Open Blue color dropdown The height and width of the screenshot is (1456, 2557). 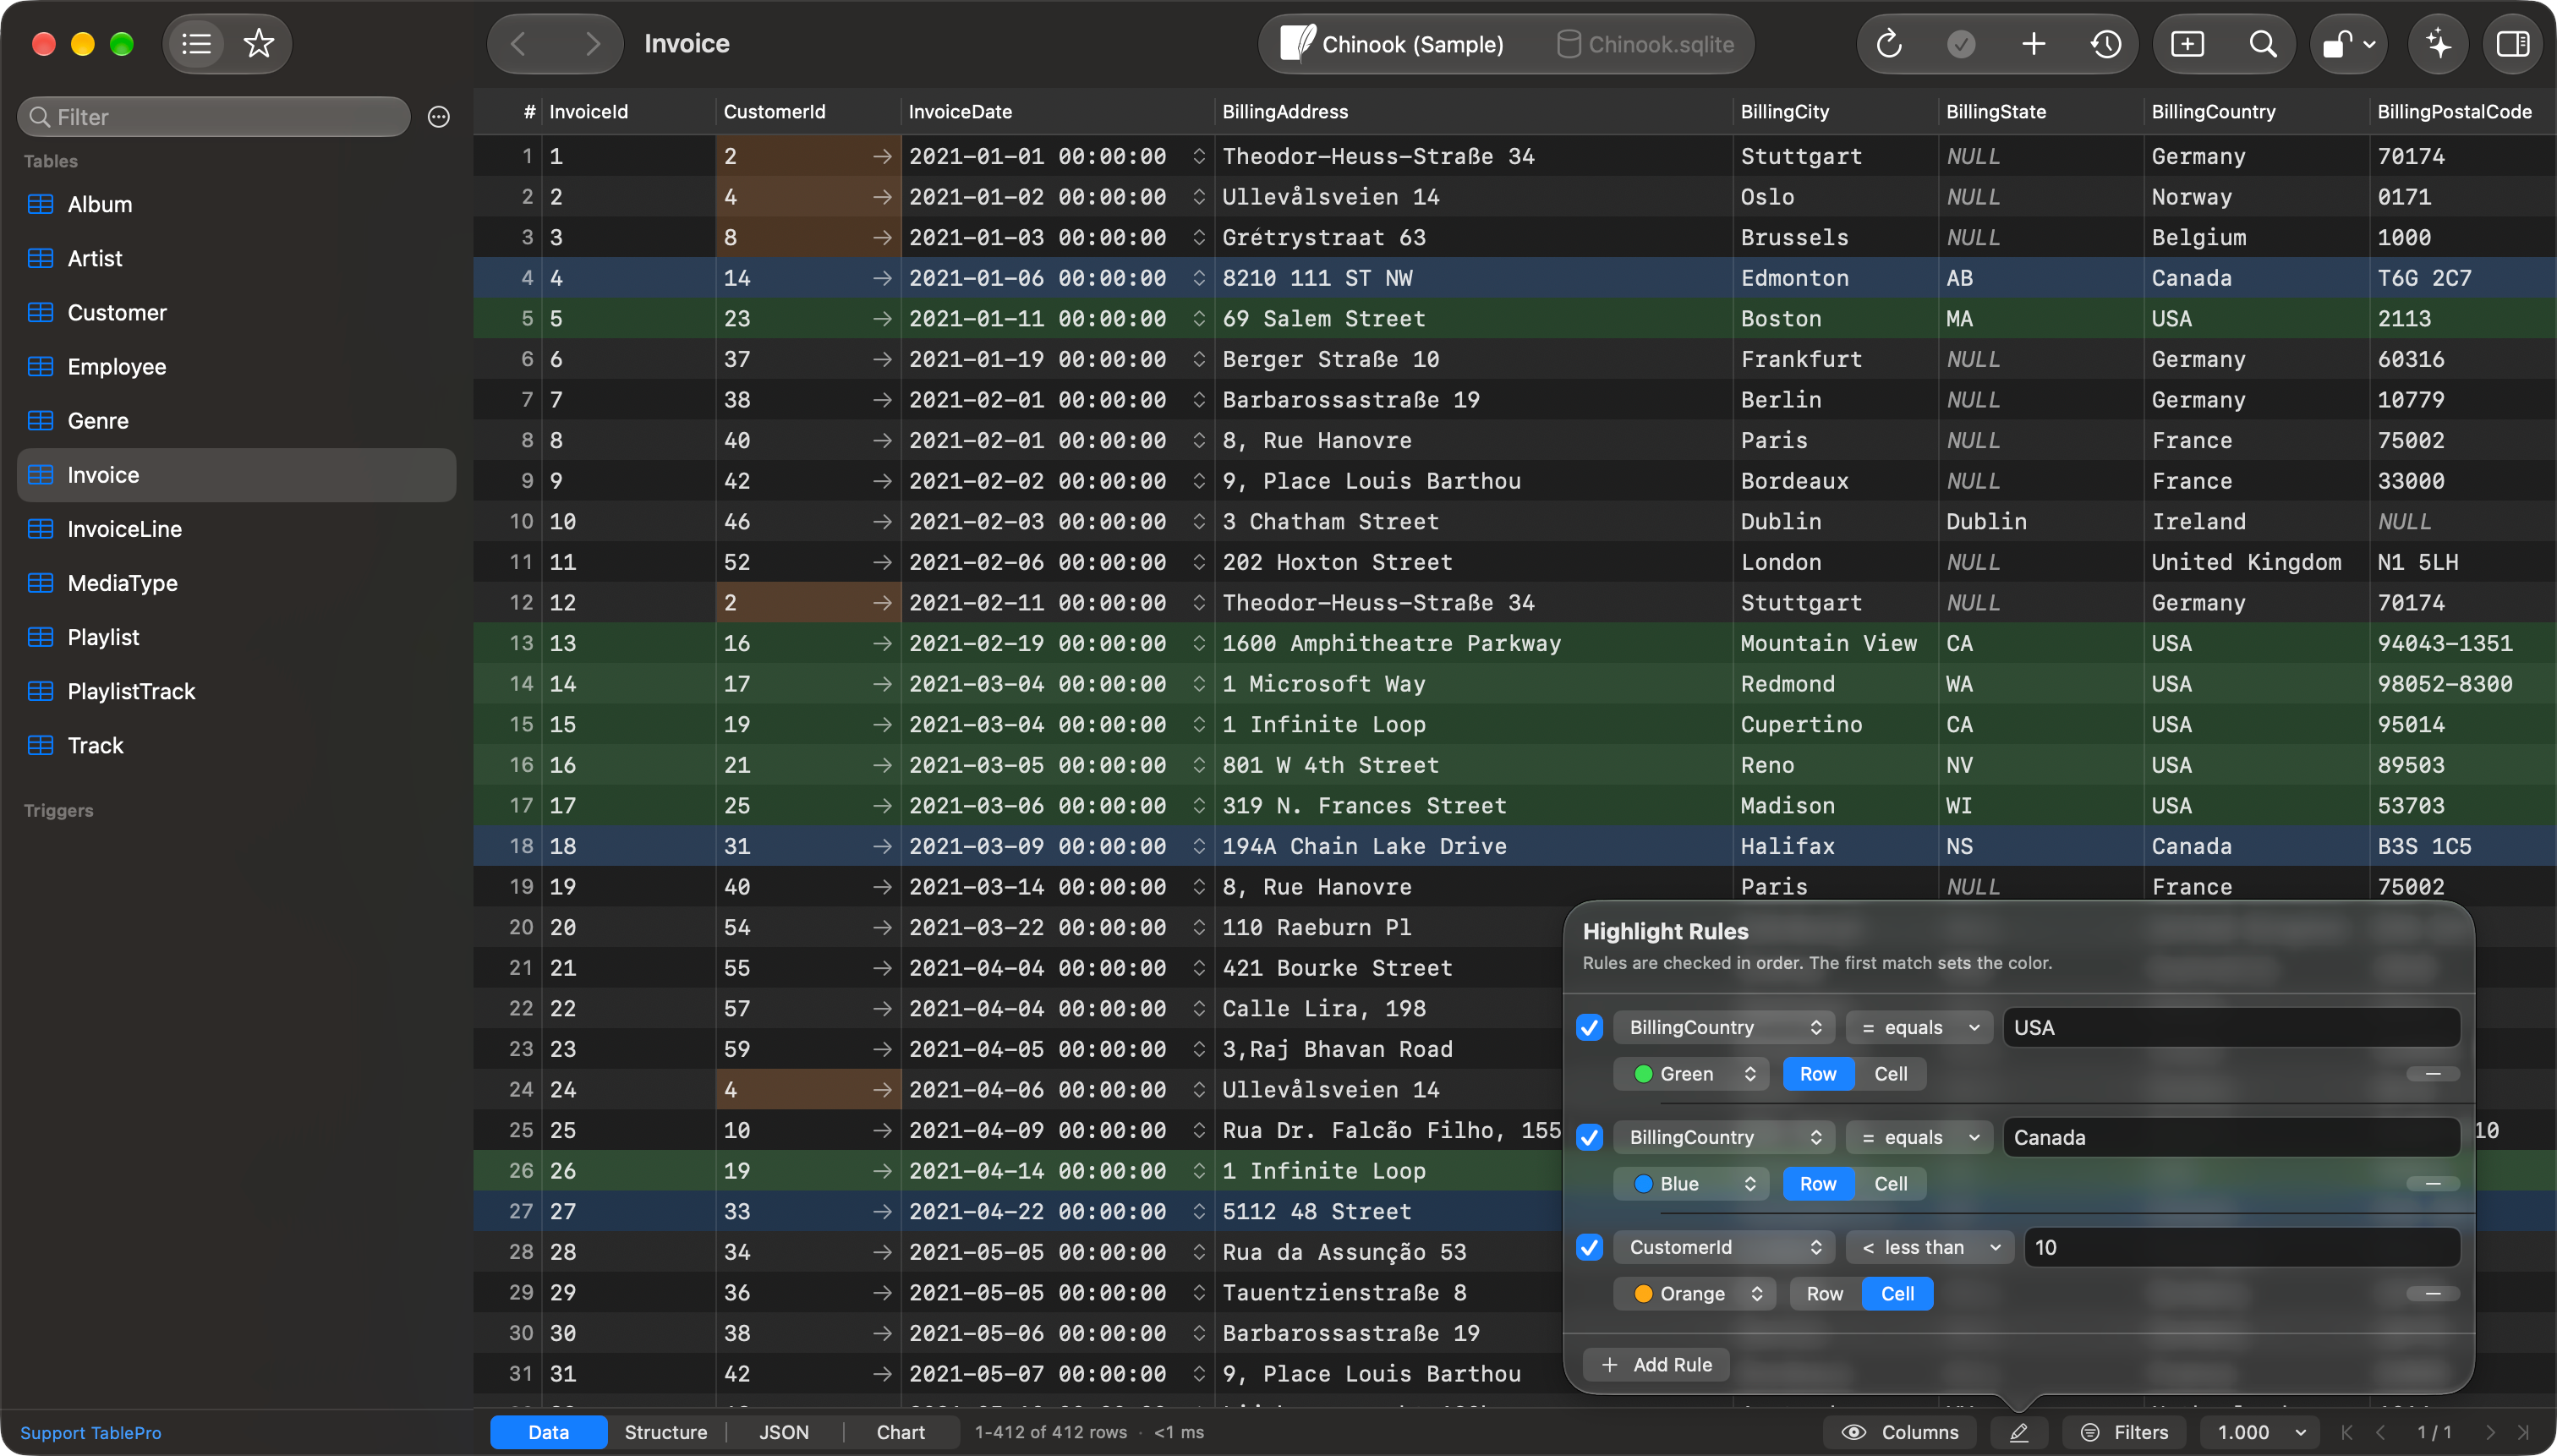coord(1691,1184)
